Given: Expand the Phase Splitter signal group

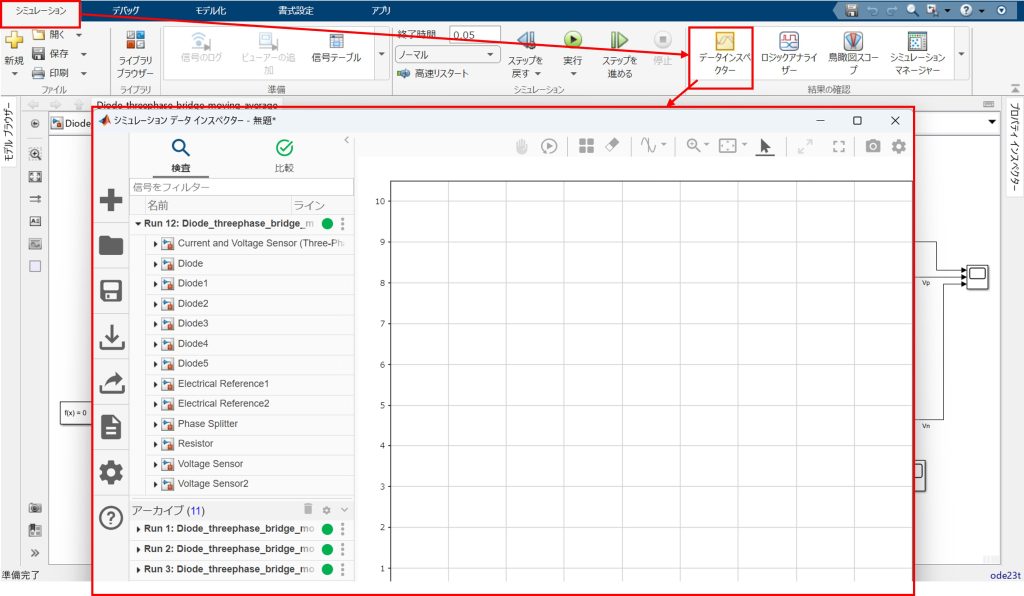Looking at the screenshot, I should [x=155, y=424].
